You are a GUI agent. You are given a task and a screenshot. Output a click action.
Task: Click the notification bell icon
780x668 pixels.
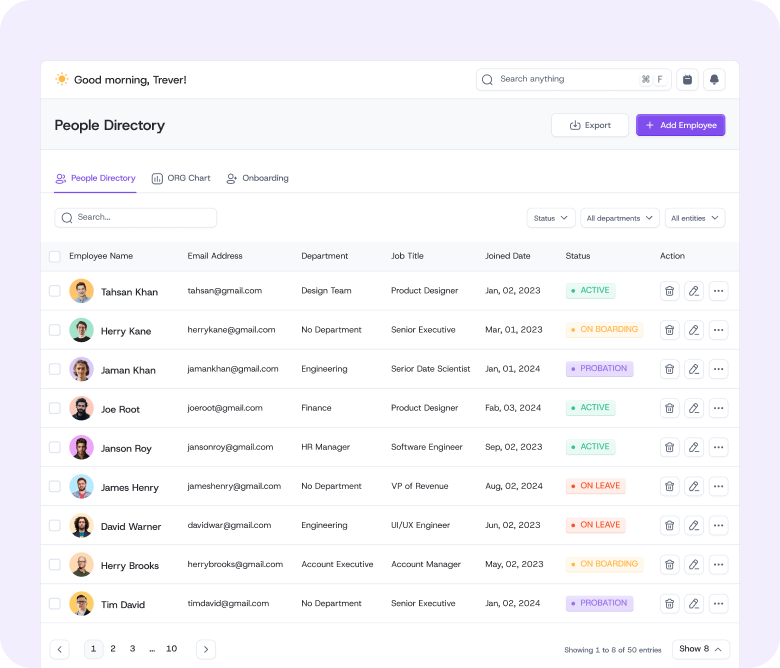(714, 80)
